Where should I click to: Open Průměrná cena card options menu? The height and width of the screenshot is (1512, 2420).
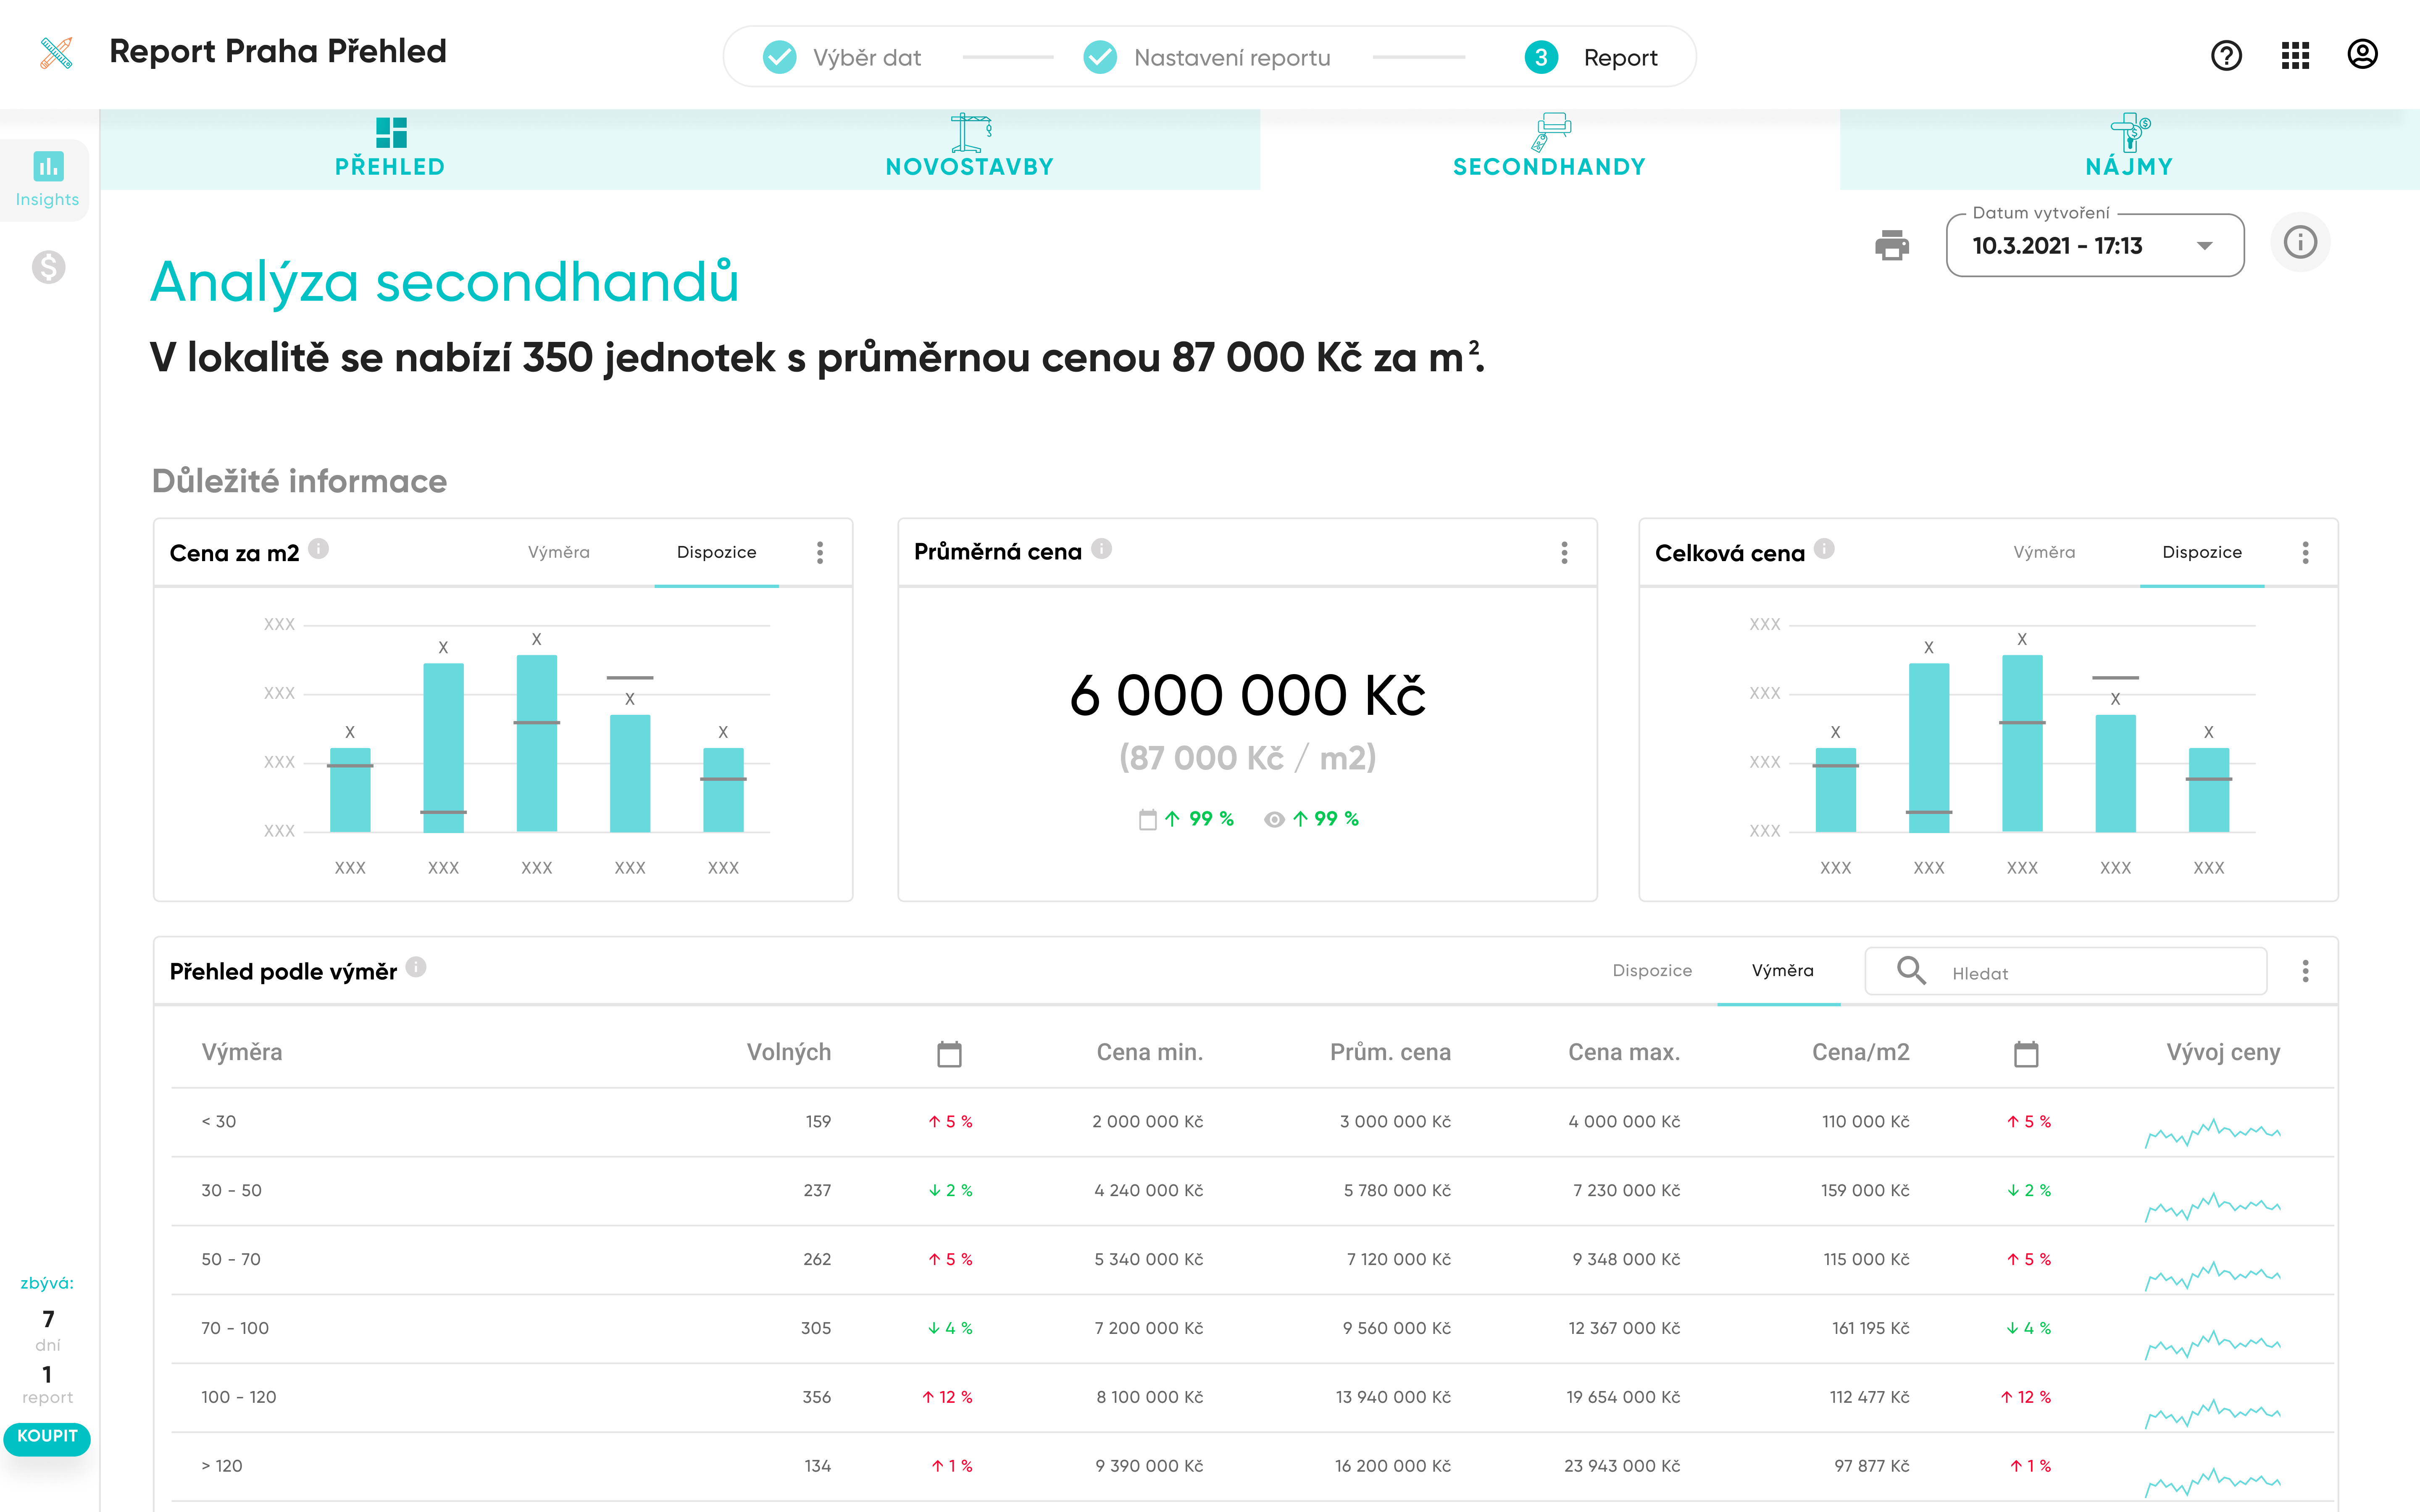tap(1564, 553)
